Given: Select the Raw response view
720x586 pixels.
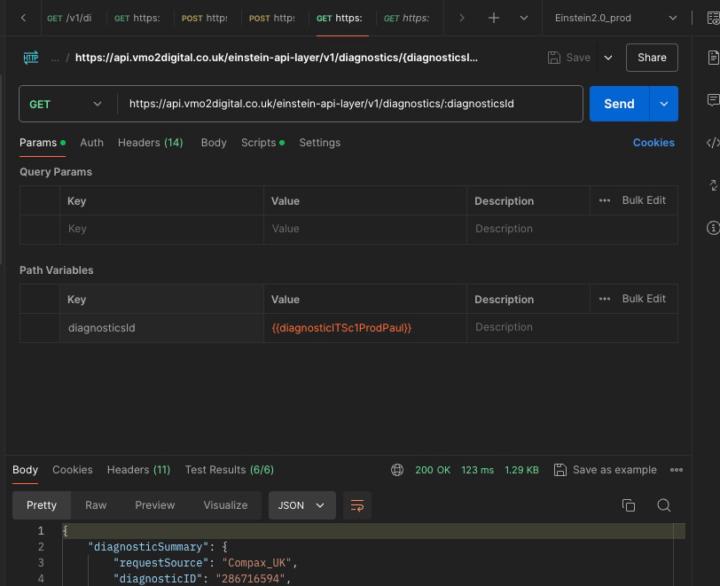Looking at the screenshot, I should (96, 505).
